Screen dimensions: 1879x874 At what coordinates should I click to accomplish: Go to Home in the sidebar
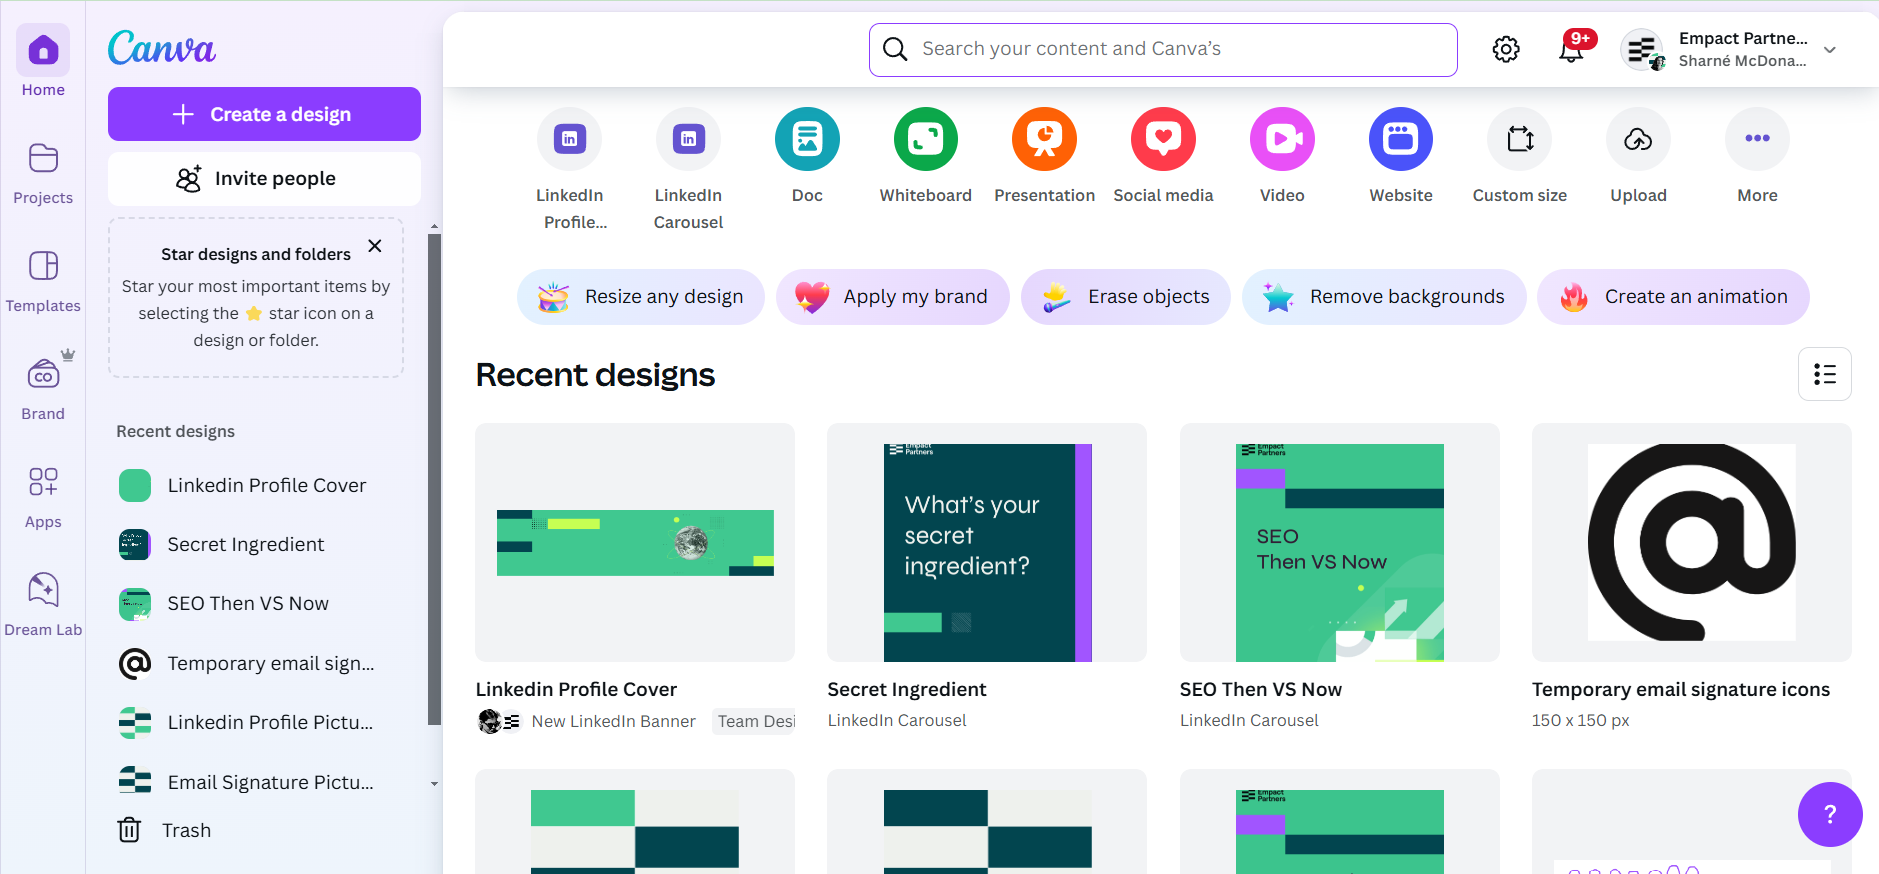tap(43, 62)
